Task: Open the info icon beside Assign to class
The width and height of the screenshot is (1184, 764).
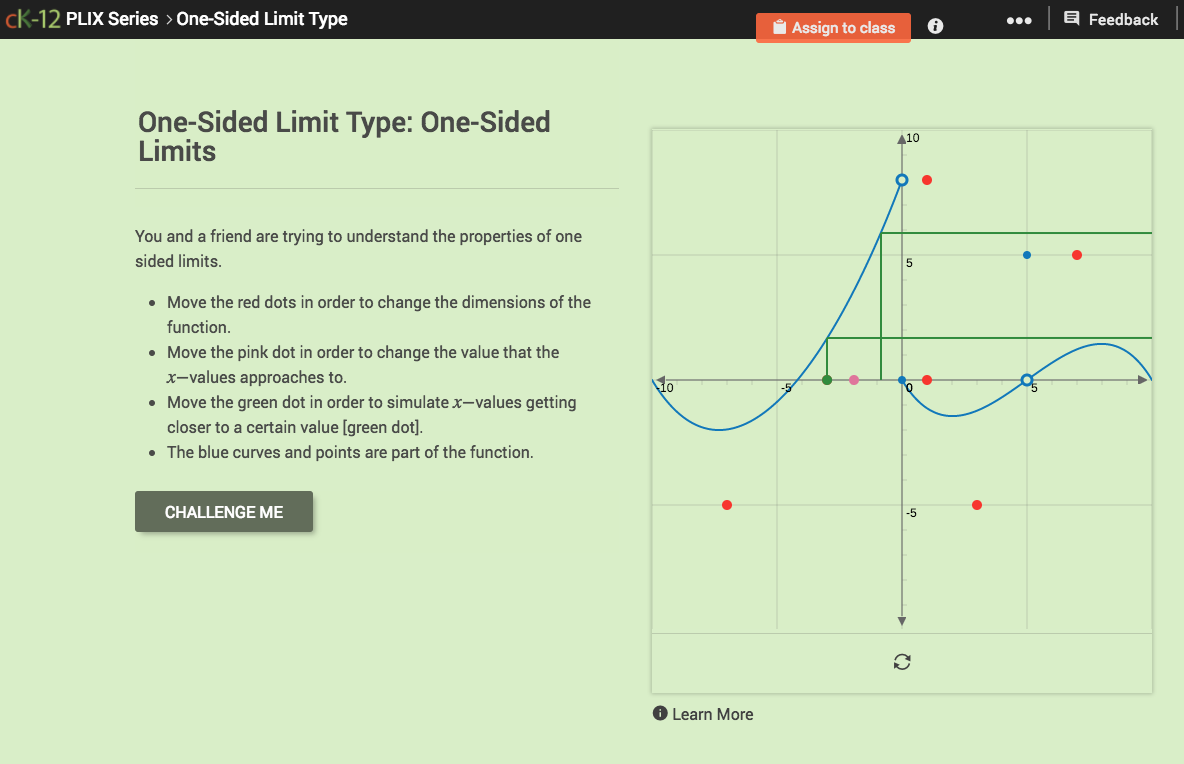Action: point(934,26)
